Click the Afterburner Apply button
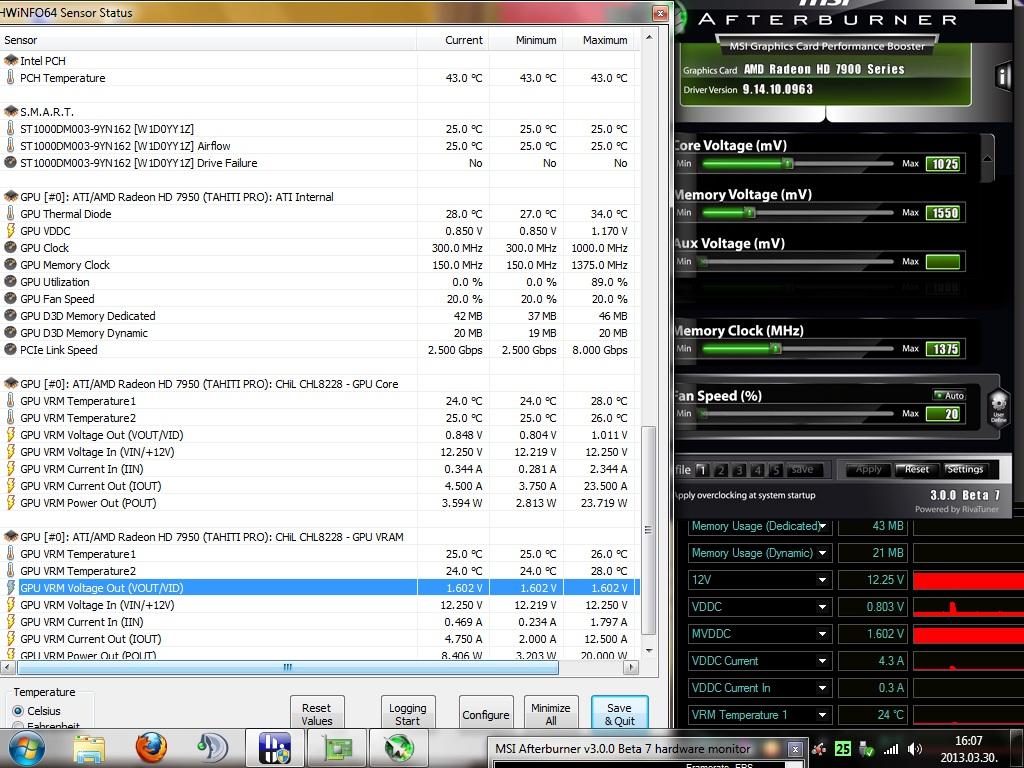Screen dimensions: 1024x768 click(x=868, y=469)
